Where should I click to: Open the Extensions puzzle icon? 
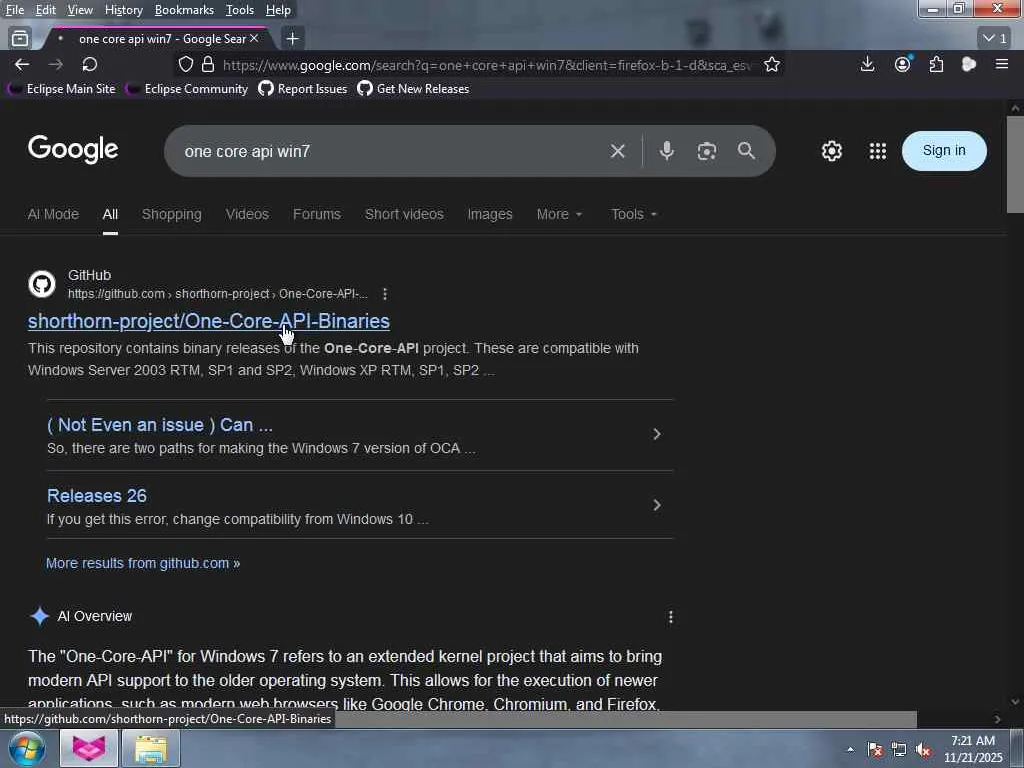[936, 64]
